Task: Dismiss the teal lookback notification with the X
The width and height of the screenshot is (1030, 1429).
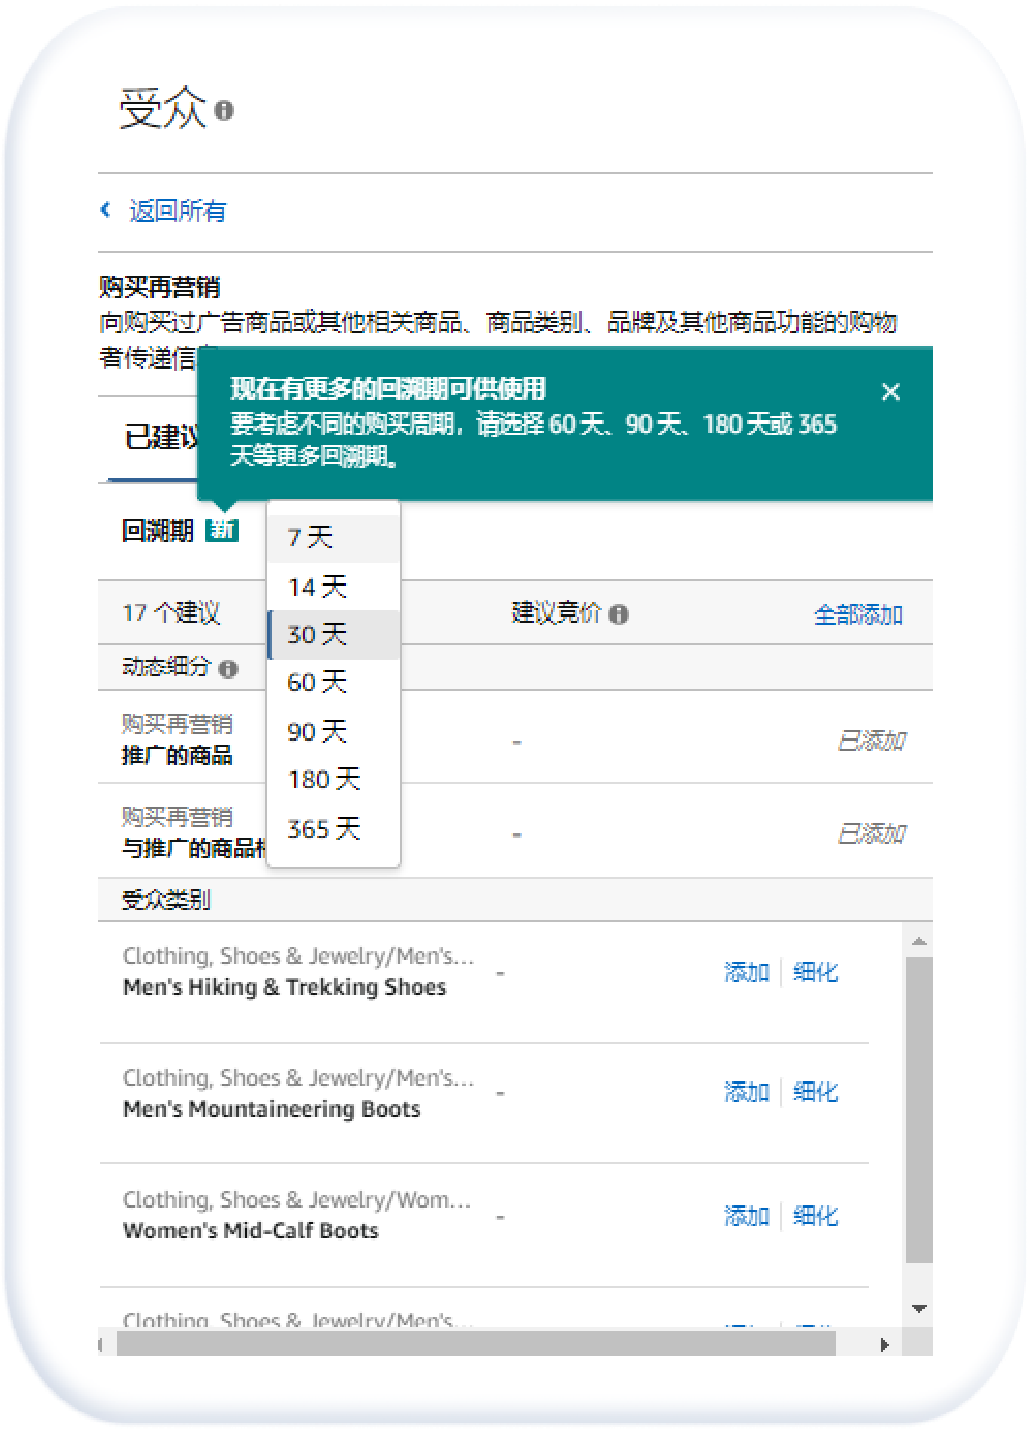Action: click(891, 392)
